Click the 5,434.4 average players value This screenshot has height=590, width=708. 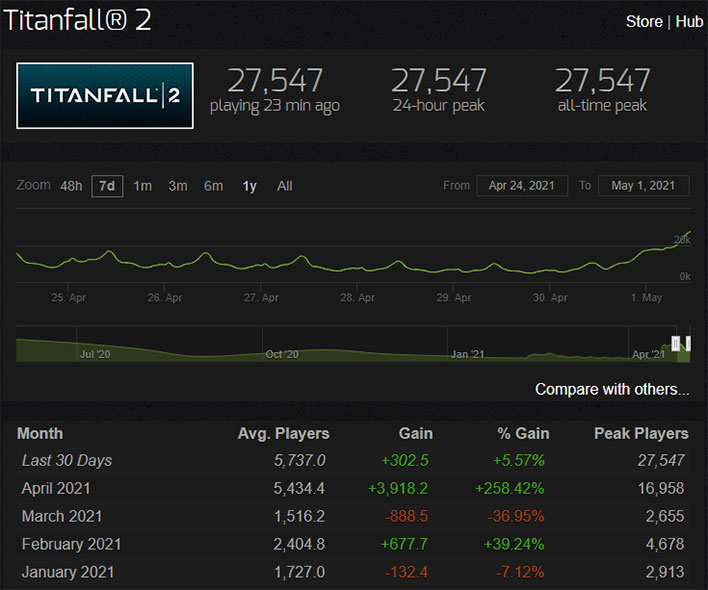[x=299, y=488]
